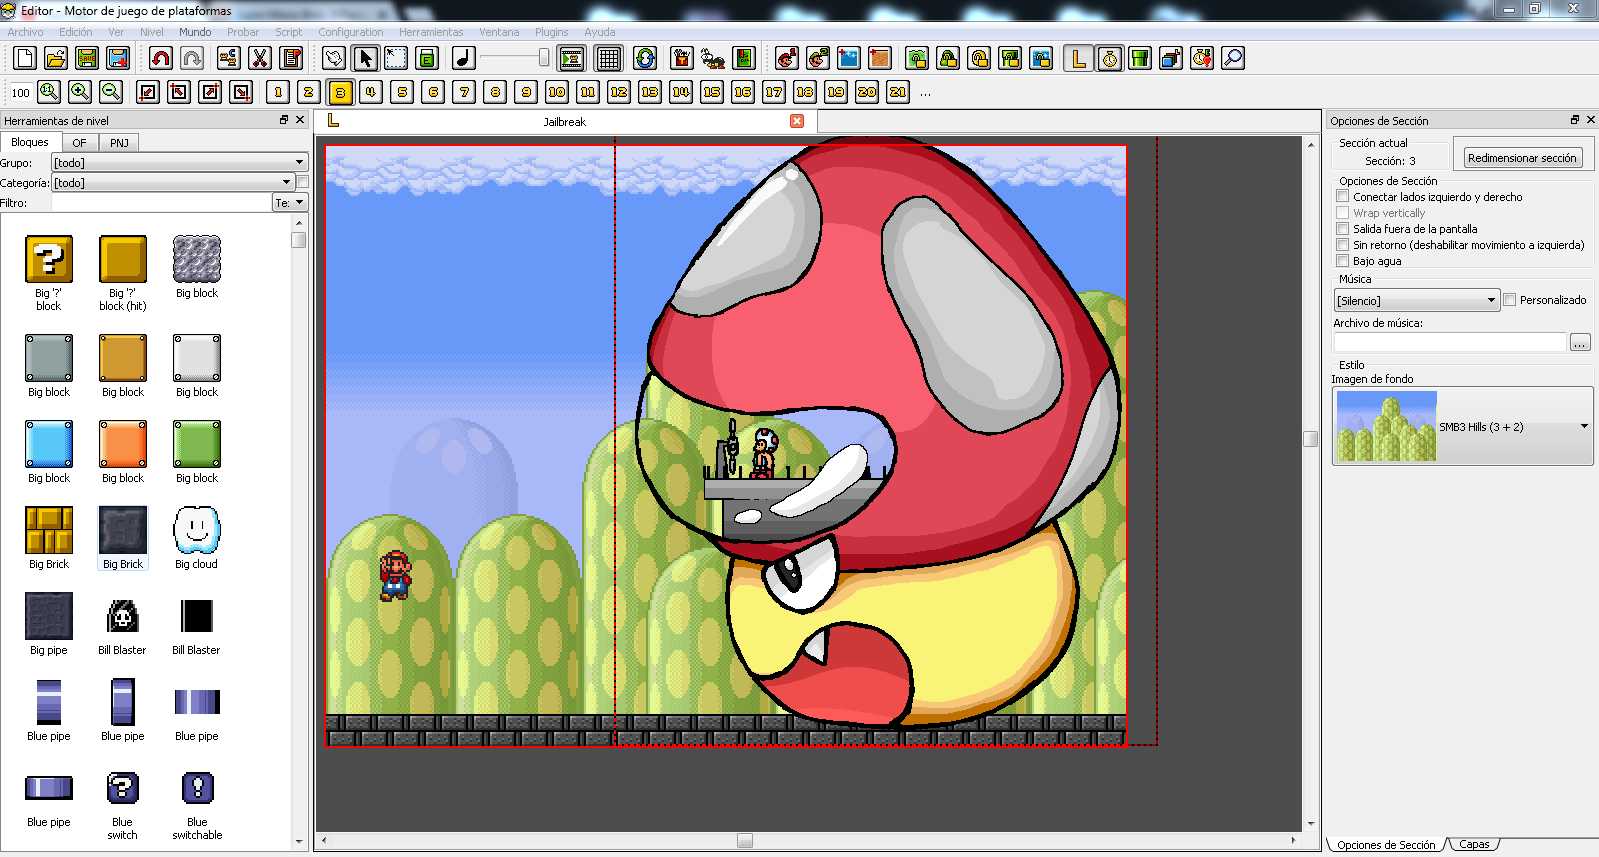
Task: Open a file with the folder icon
Action: (56, 58)
